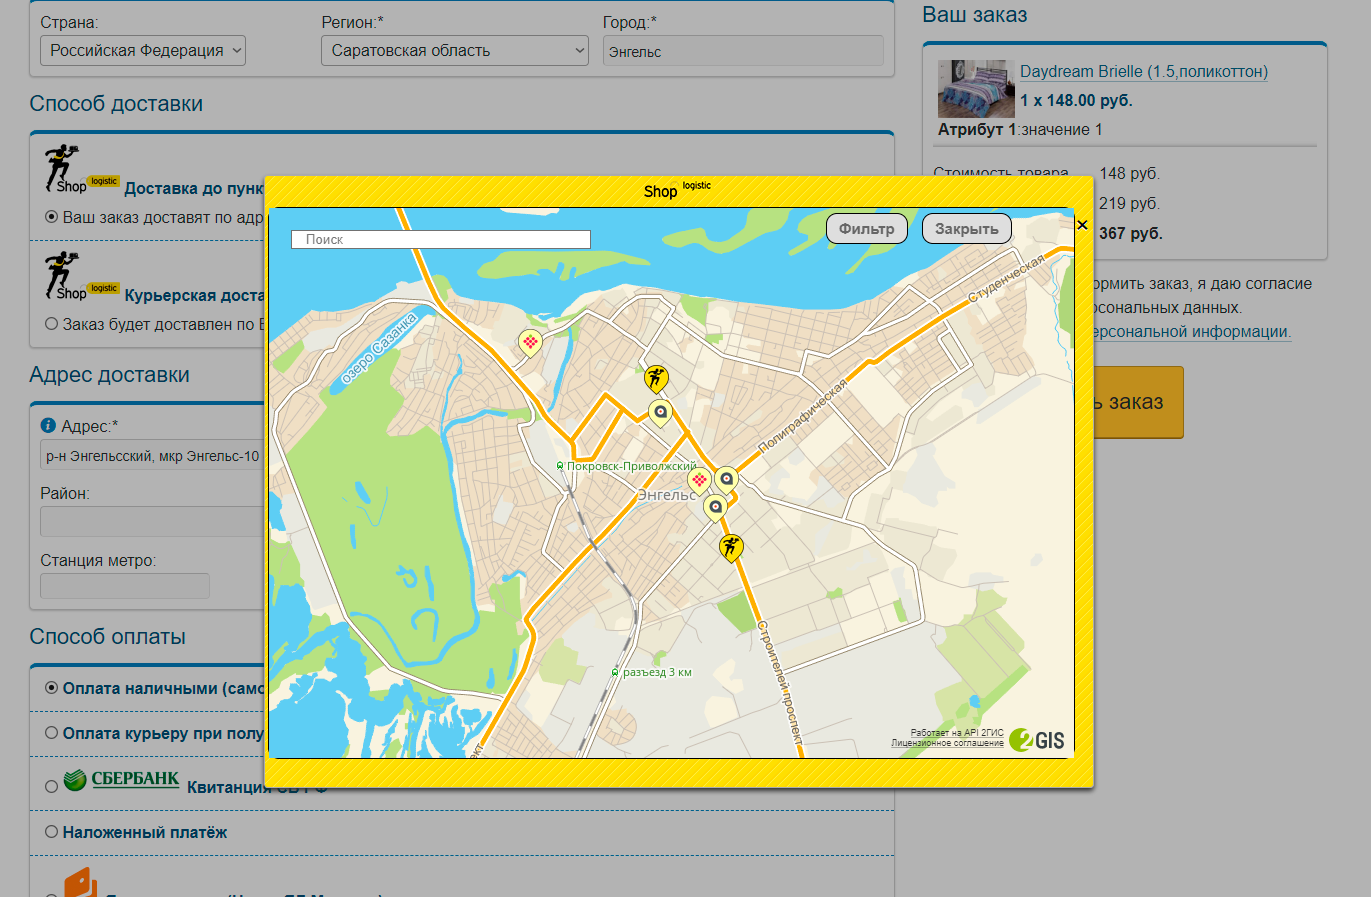Open the Лицензионное соглашение link
The width and height of the screenshot is (1371, 897).
(948, 743)
